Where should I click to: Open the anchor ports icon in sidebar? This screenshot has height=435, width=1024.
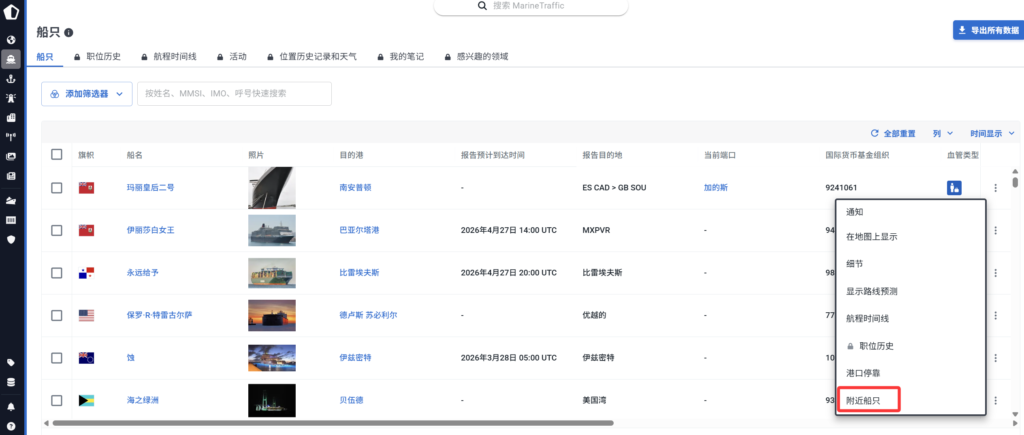11,78
